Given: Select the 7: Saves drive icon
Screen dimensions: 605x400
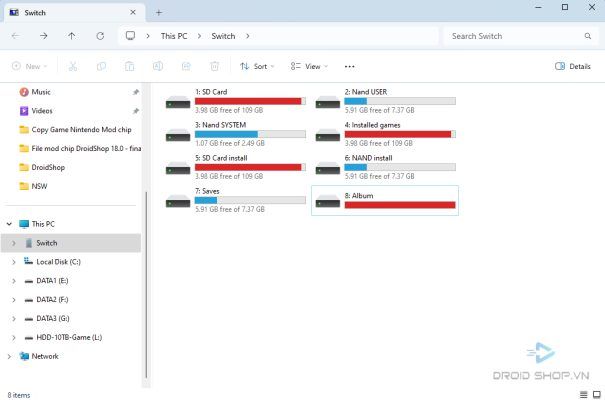Looking at the screenshot, I should (178, 202).
